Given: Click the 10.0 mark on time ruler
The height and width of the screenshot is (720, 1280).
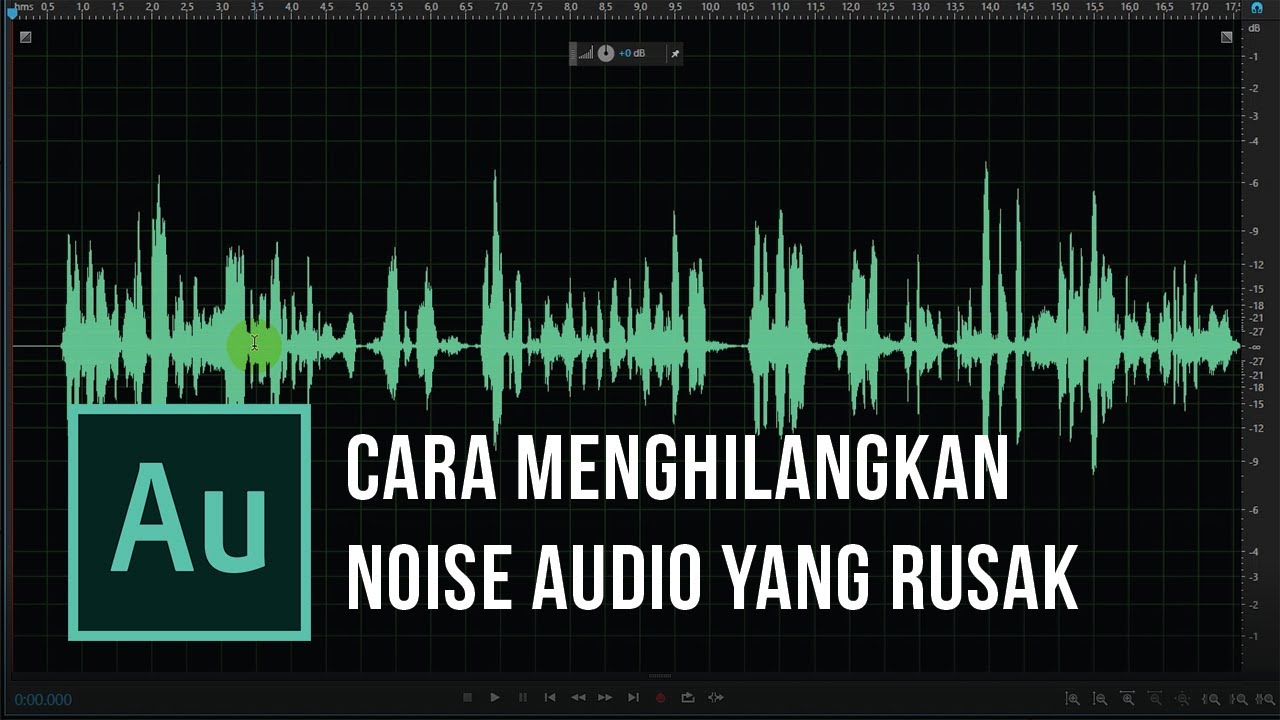Looking at the screenshot, I should (710, 7).
